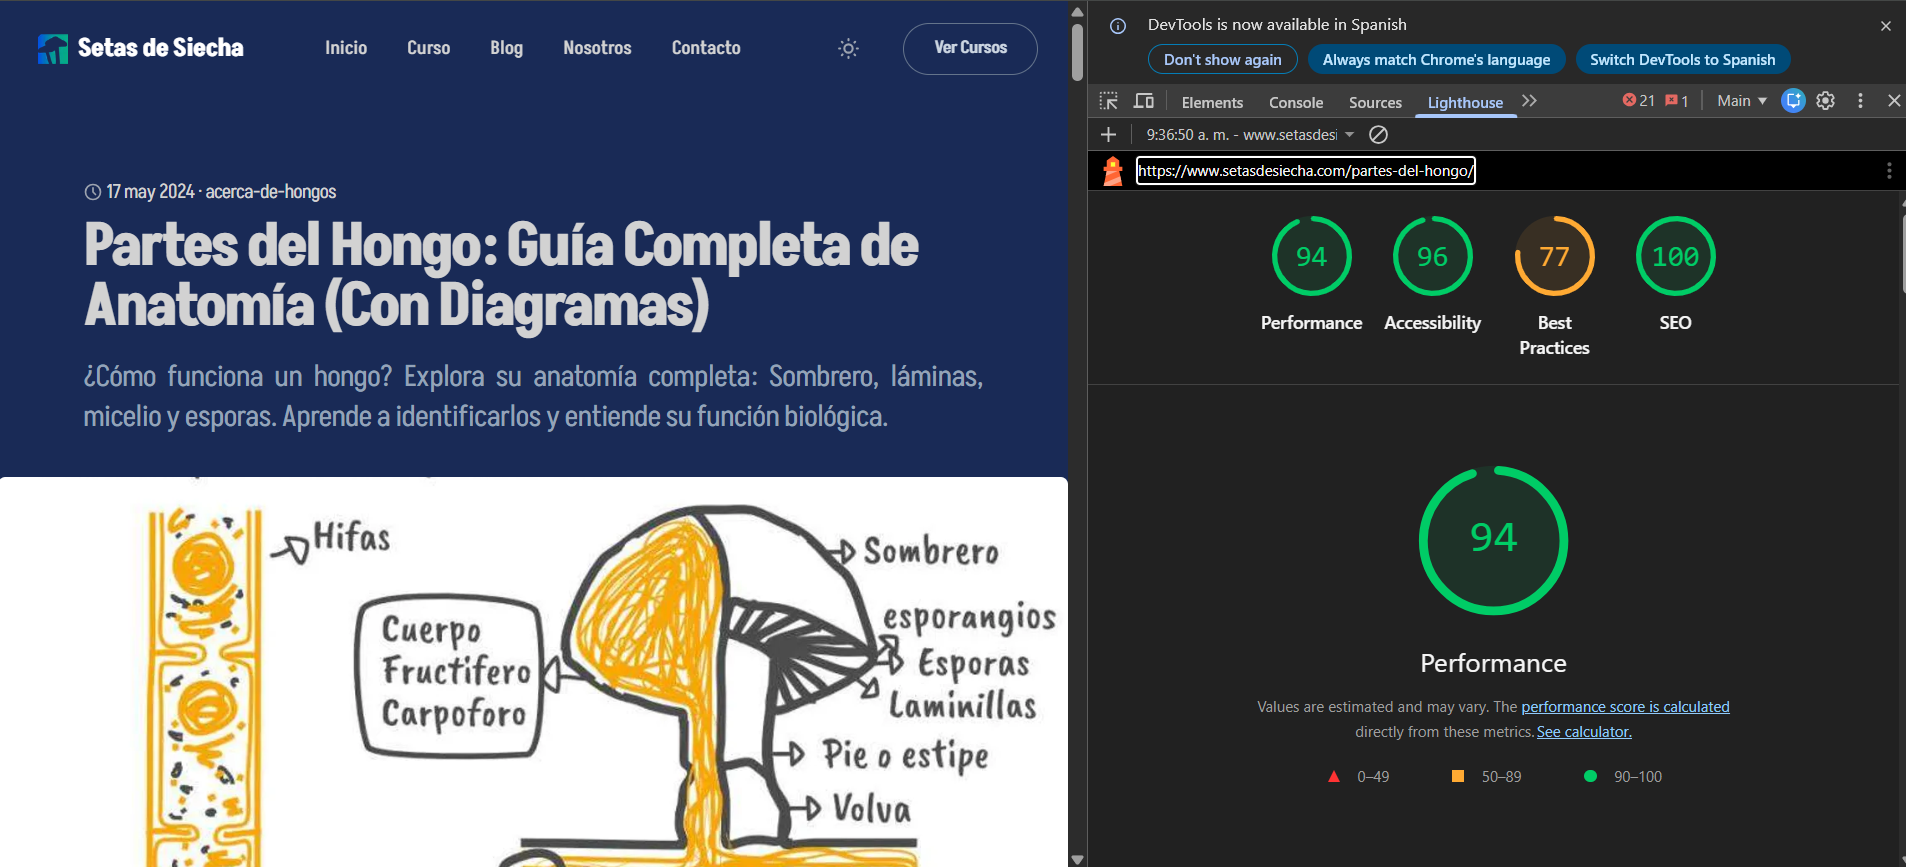Open the Main target dropdown
This screenshot has height=867, width=1906.
[x=1742, y=101]
